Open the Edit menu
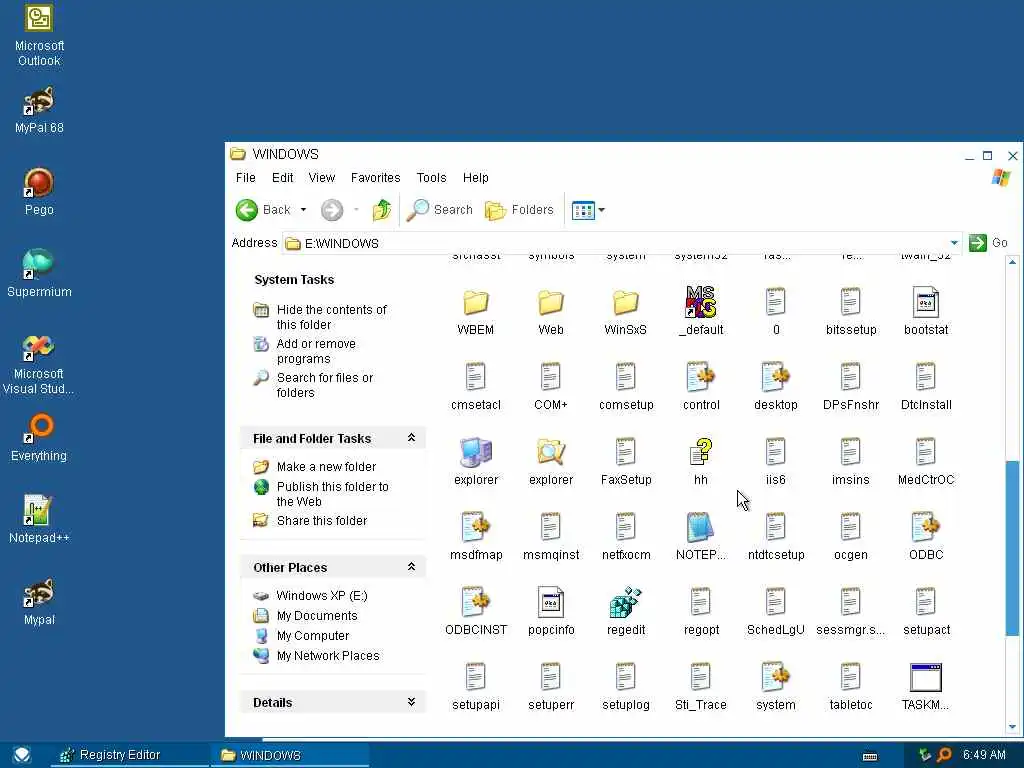 [282, 178]
